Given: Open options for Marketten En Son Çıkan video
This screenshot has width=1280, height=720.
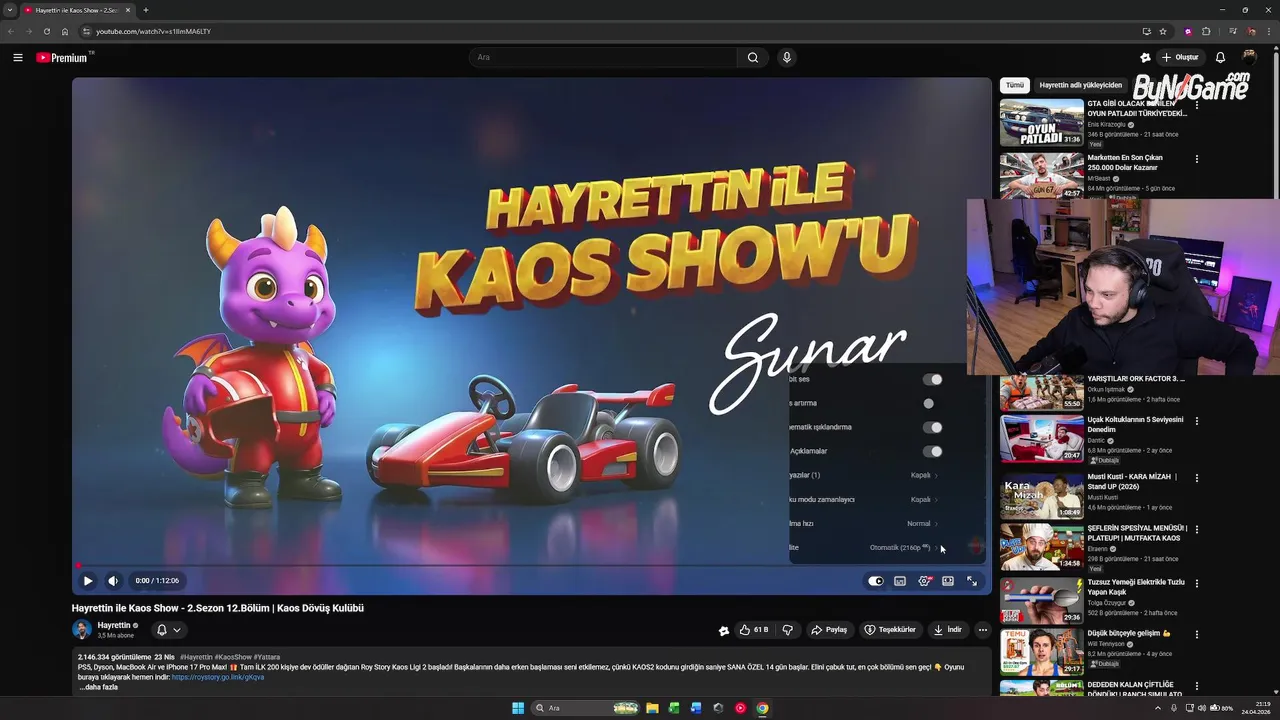Looking at the screenshot, I should point(1196,158).
